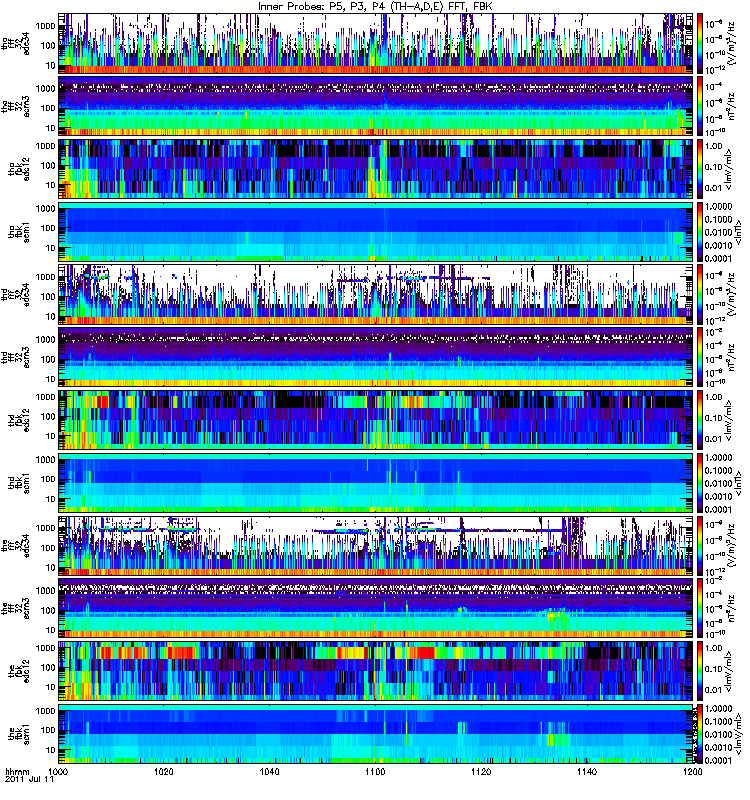This screenshot has width=750, height=800.
Task: Select the the fbk scm1 filter bank panel
Action: (376, 734)
